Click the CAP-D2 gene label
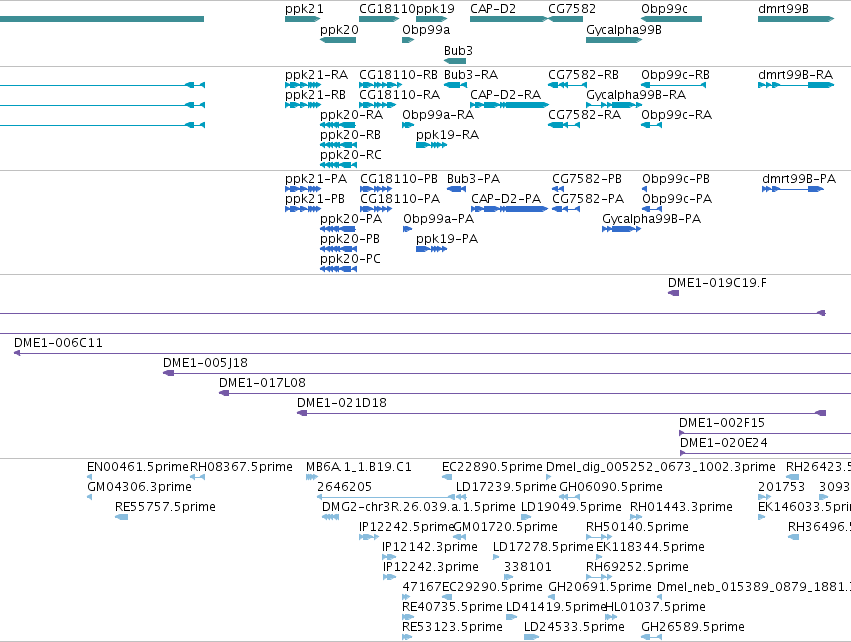Image resolution: width=851 pixels, height=642 pixels. click(x=493, y=9)
